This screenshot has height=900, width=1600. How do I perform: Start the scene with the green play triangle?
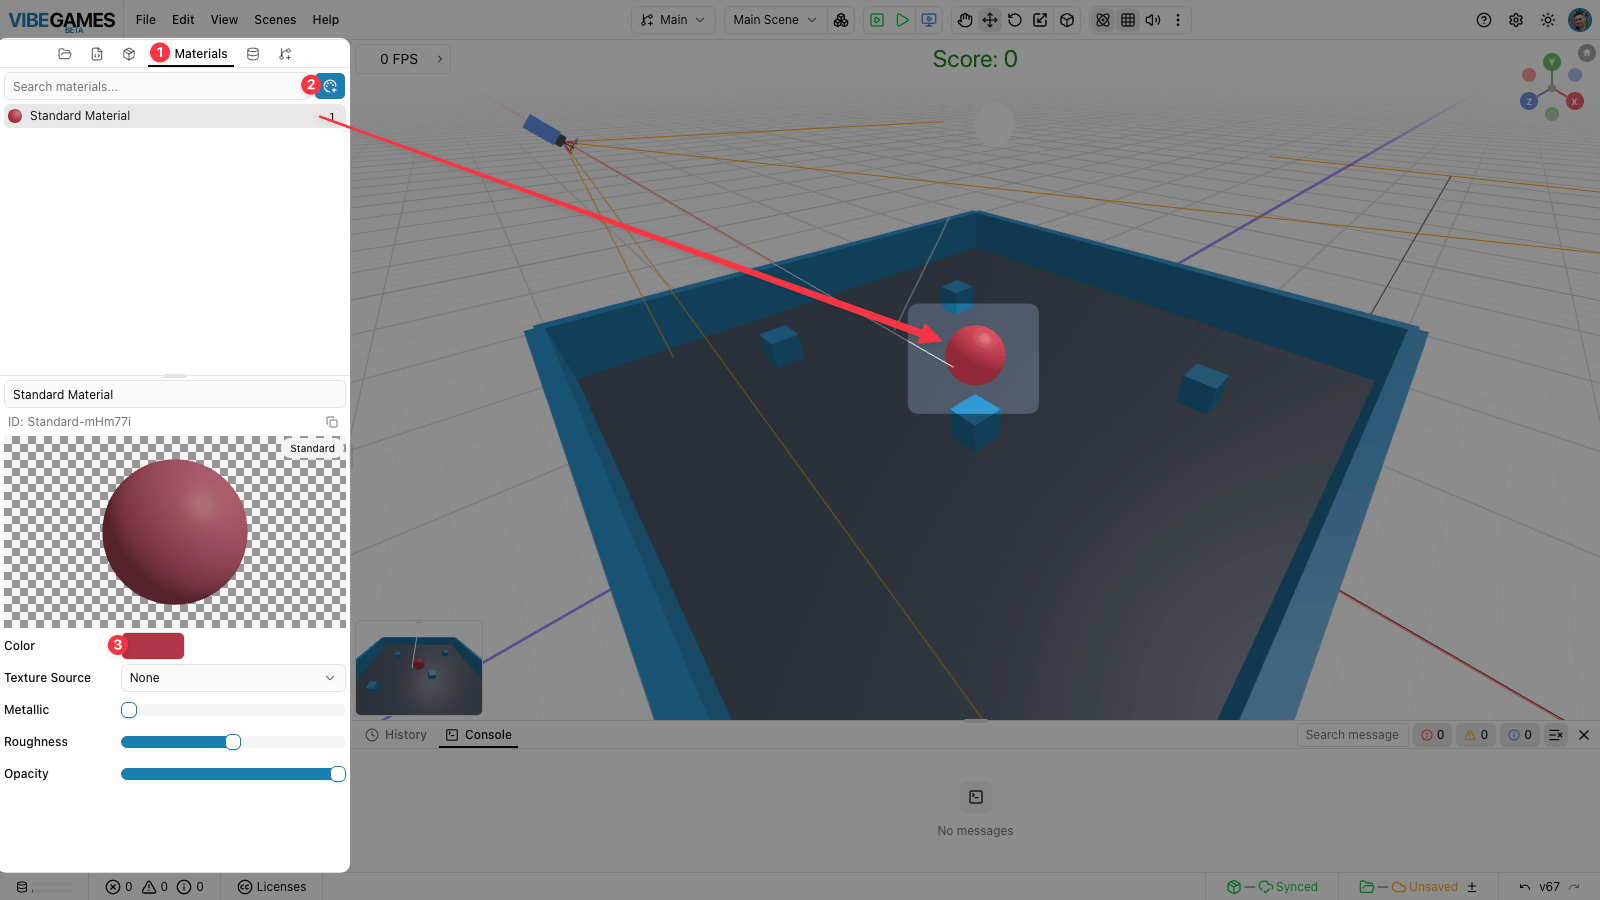(903, 20)
